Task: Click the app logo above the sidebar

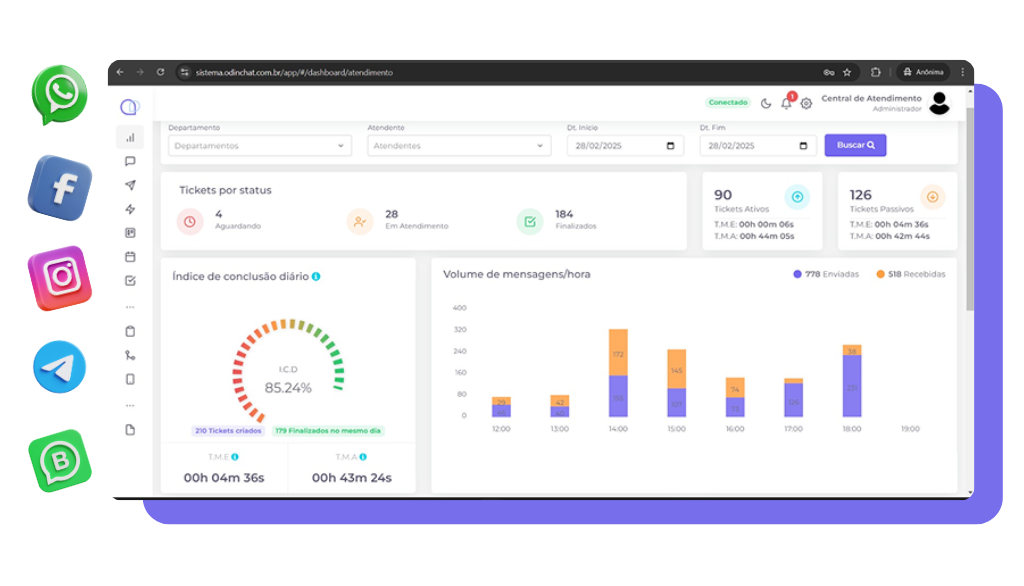Action: click(129, 106)
